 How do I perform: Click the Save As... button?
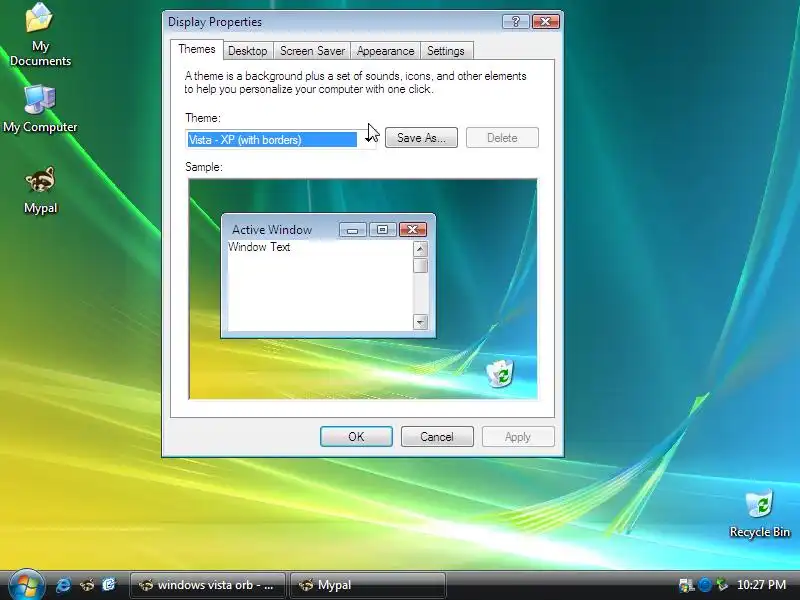coord(421,138)
